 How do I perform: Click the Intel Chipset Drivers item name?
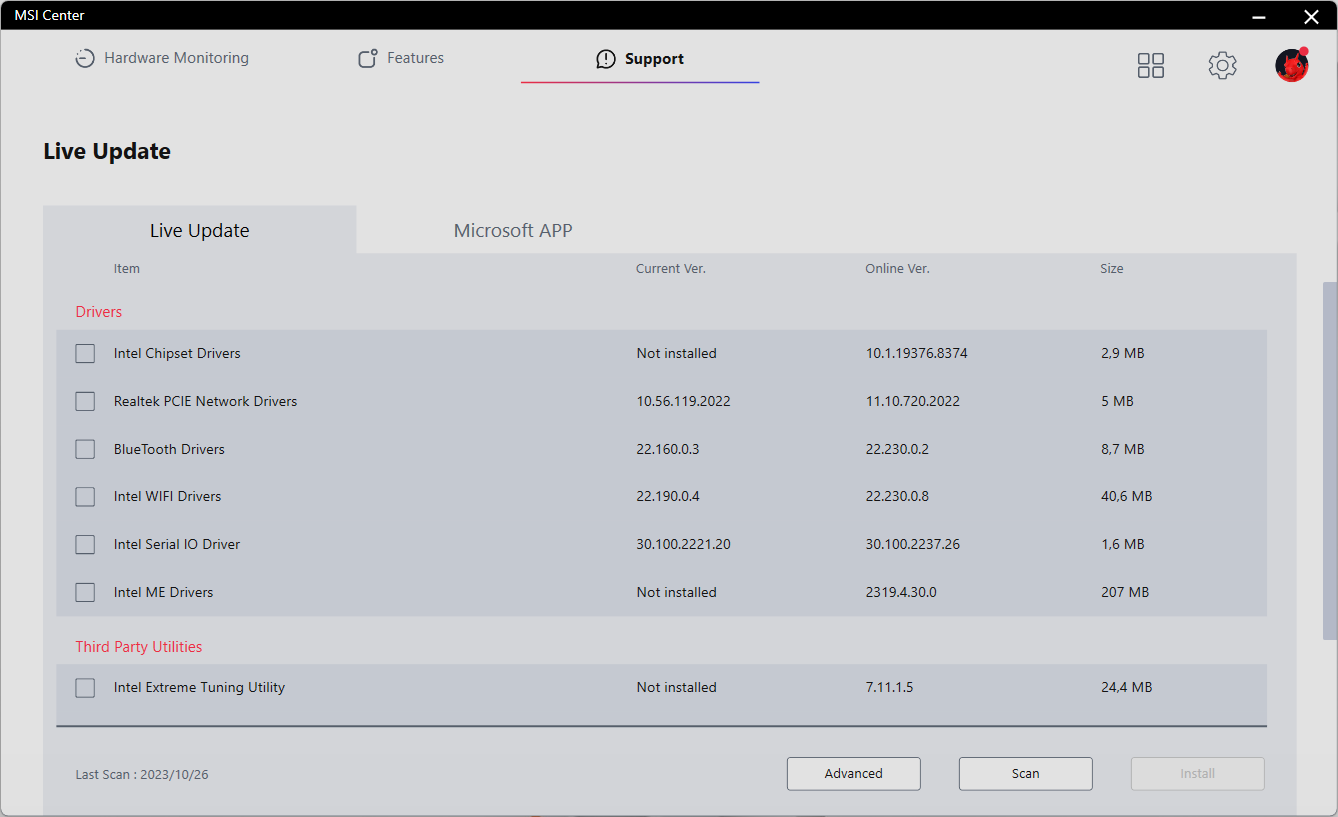point(177,353)
